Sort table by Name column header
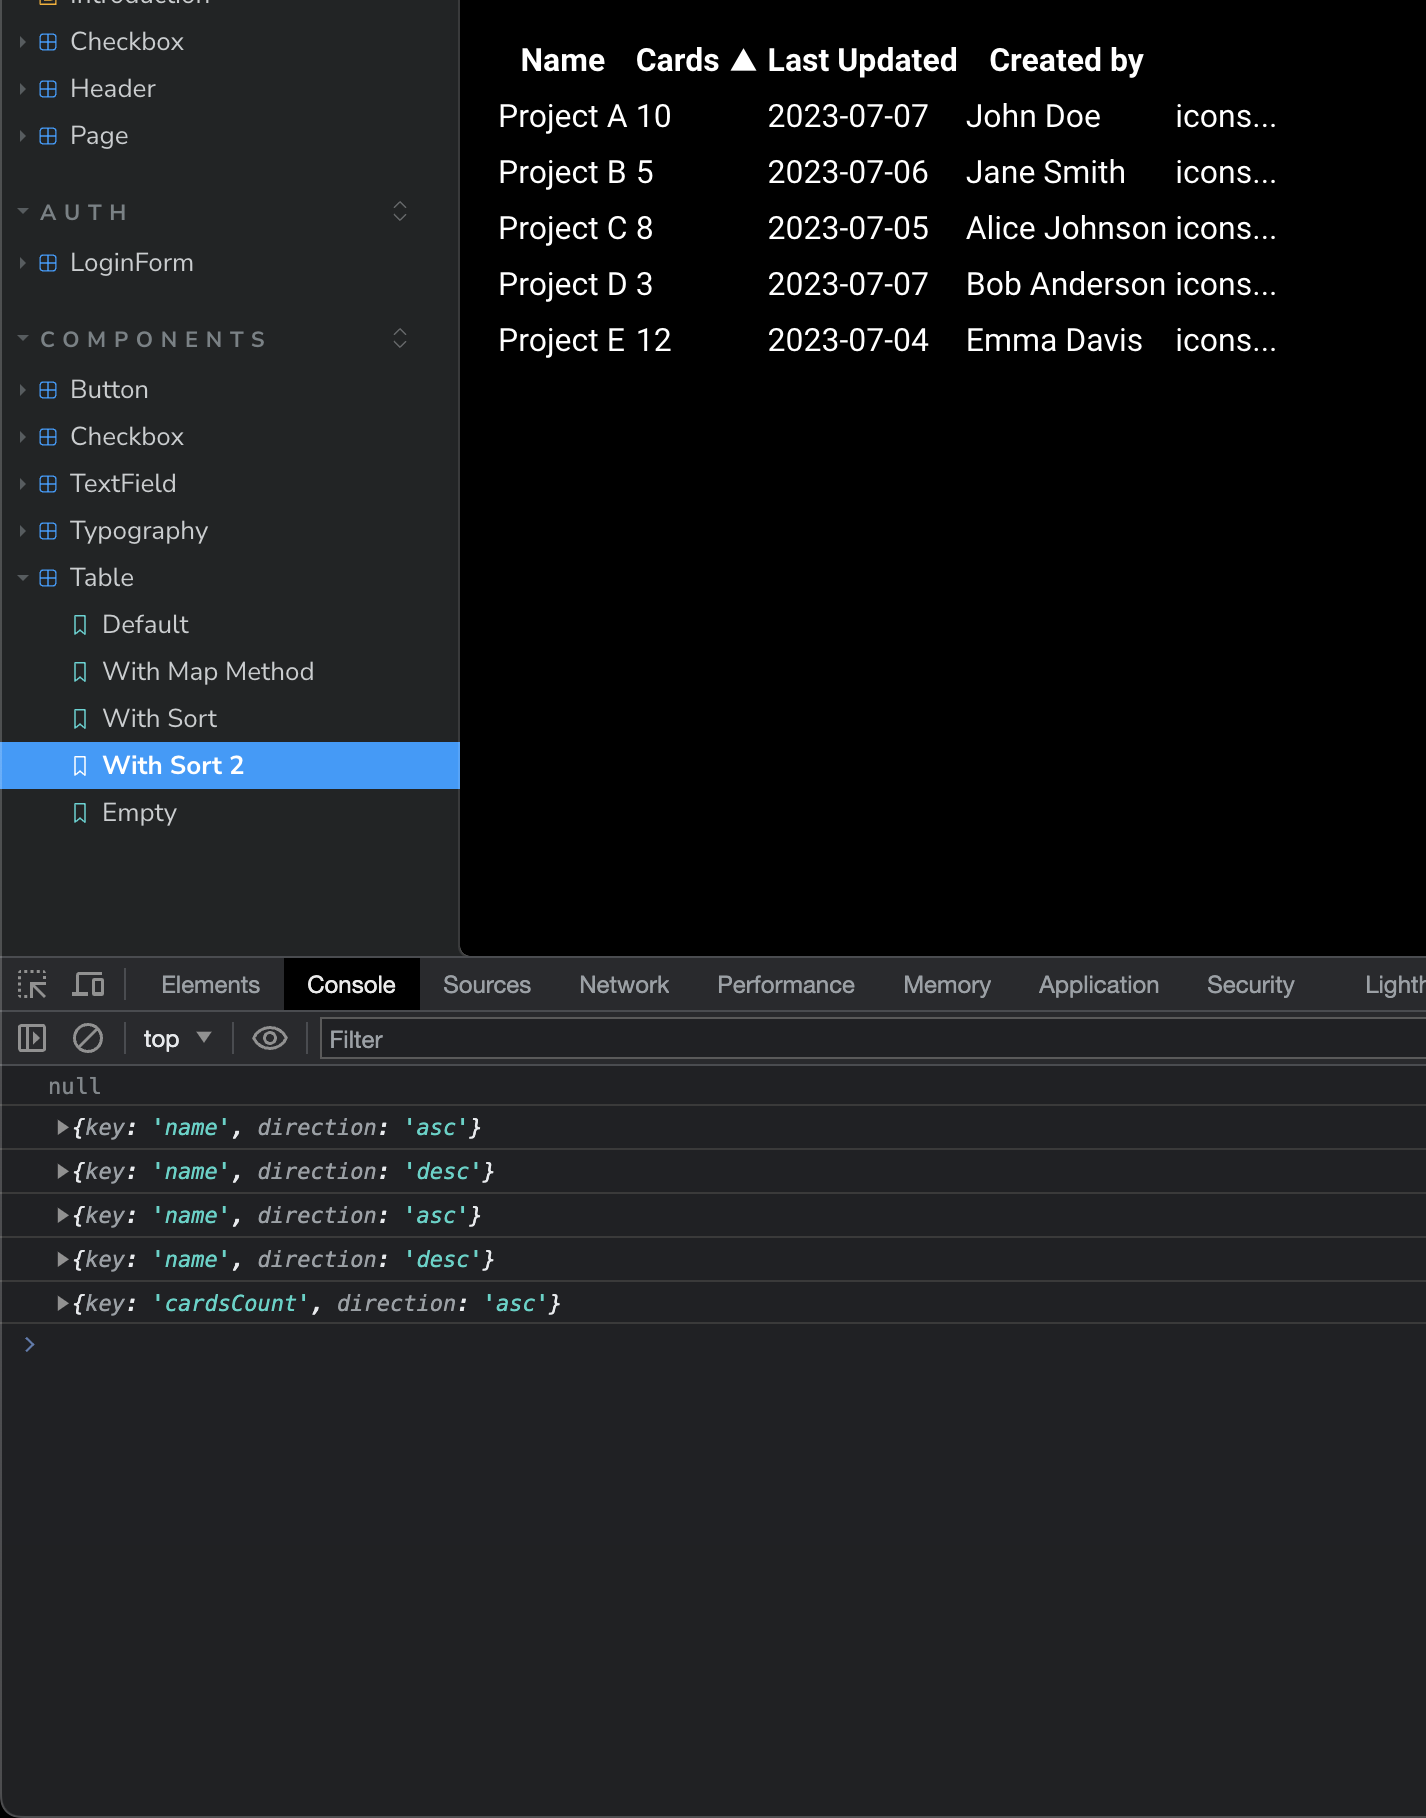This screenshot has width=1426, height=1818. 562,61
